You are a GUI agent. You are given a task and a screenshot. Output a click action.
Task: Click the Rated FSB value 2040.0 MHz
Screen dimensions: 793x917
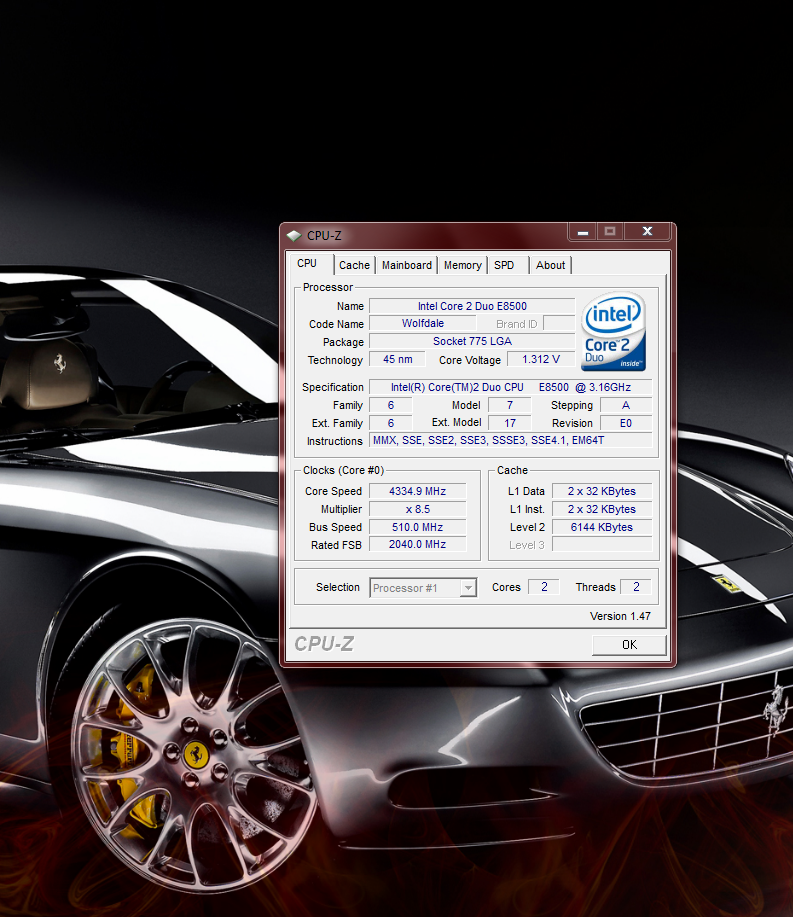418,544
